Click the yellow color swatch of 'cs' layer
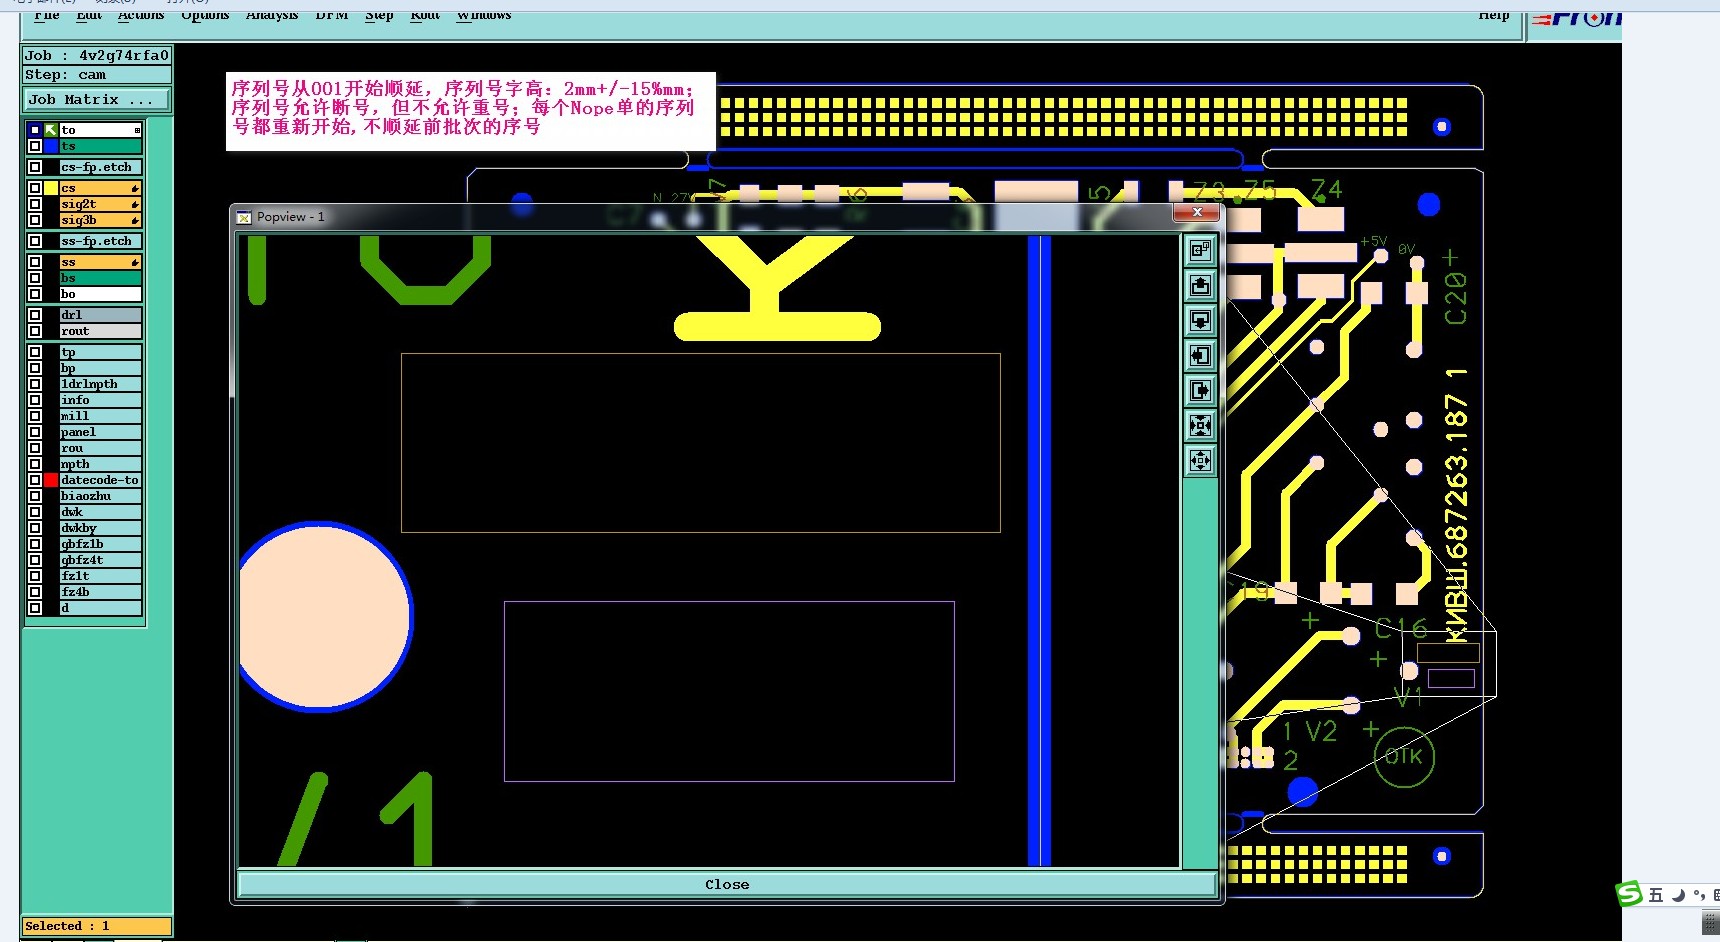1720x942 pixels. pos(51,188)
